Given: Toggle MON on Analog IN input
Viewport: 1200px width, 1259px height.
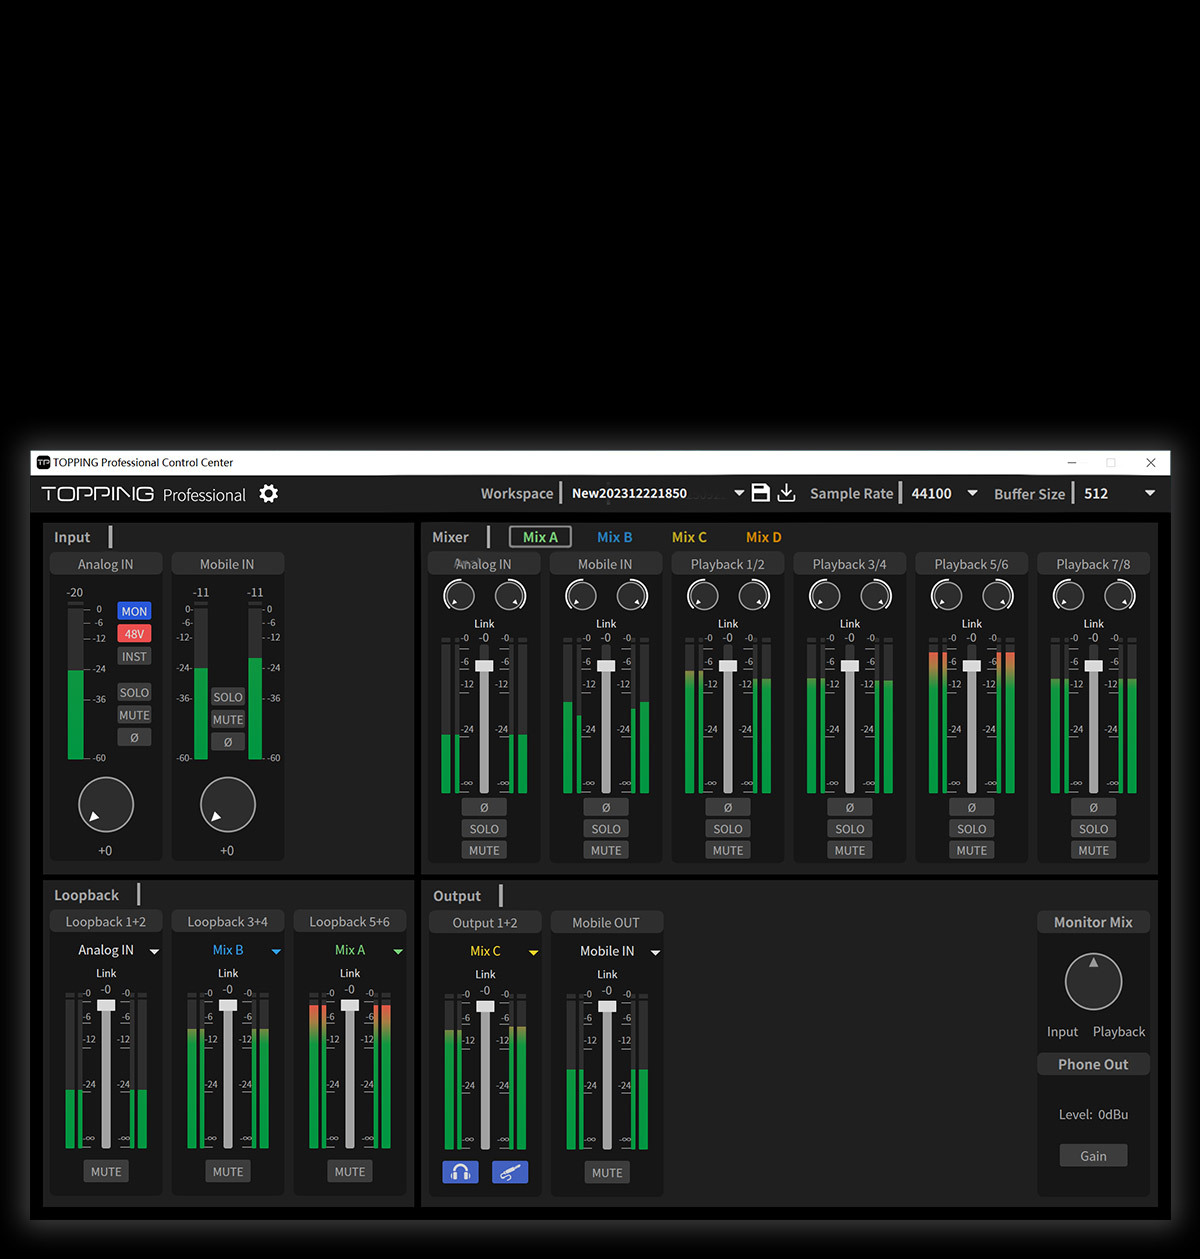Looking at the screenshot, I should [x=134, y=611].
